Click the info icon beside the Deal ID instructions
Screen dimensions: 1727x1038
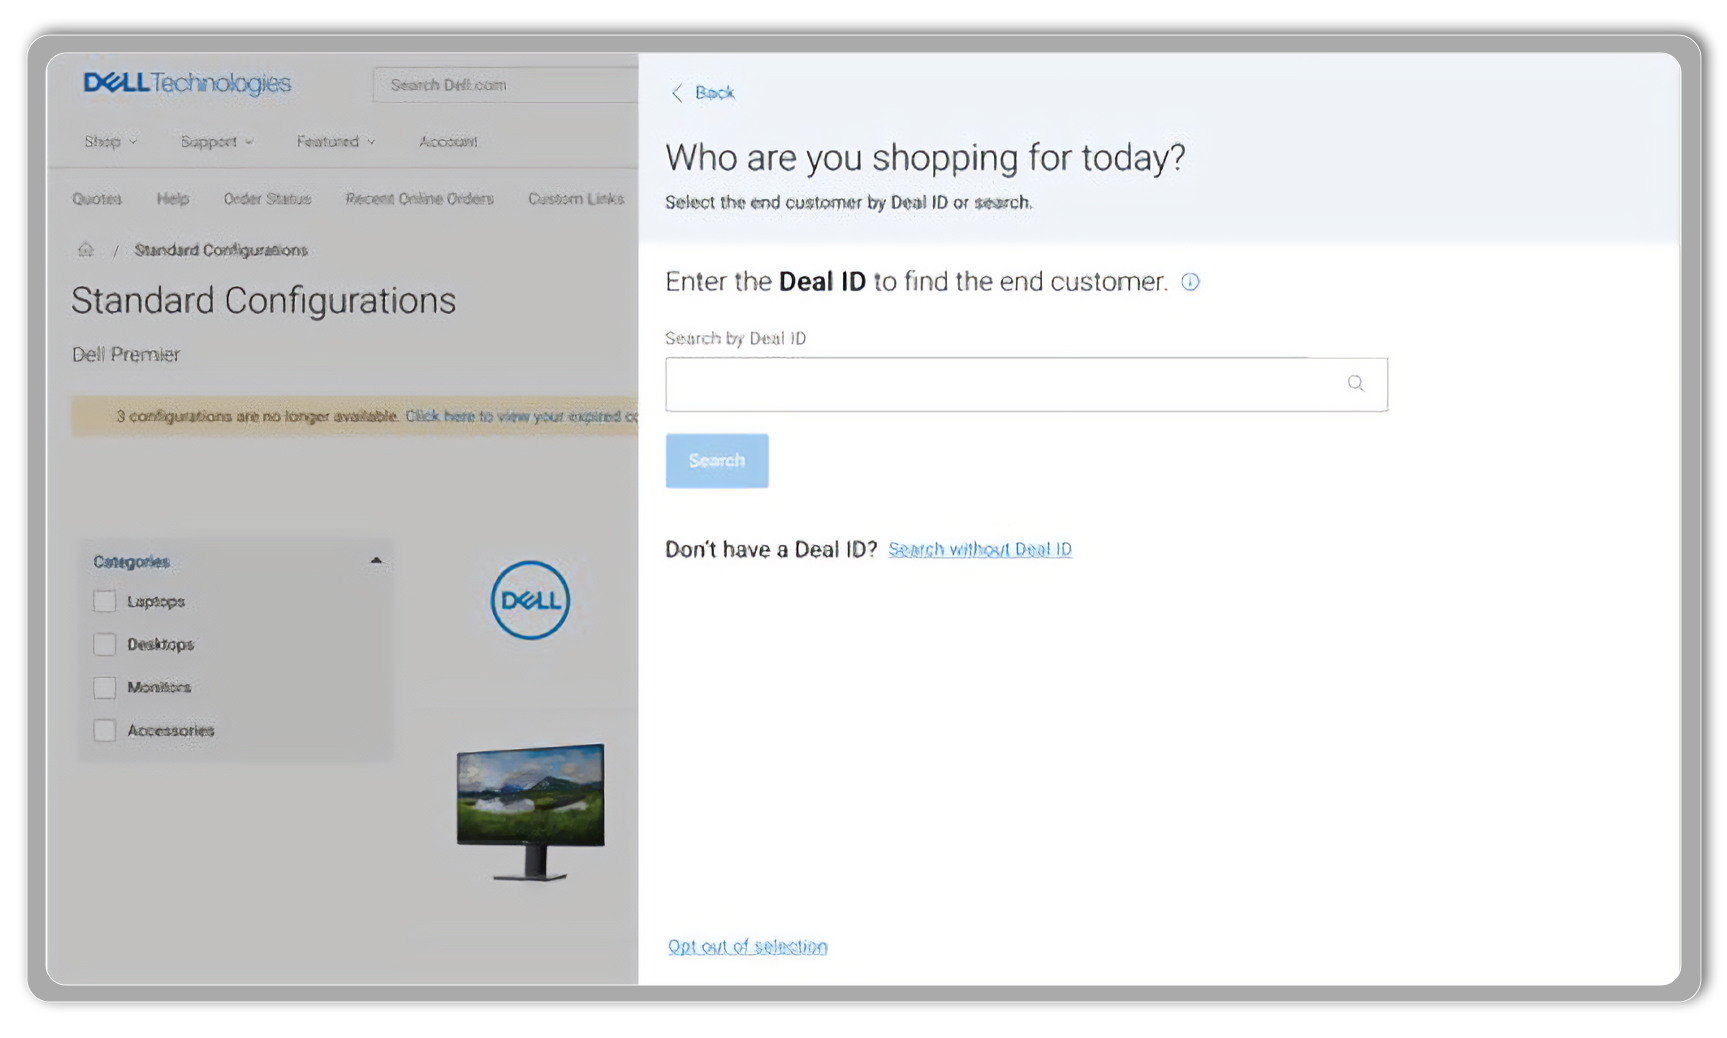1190,282
